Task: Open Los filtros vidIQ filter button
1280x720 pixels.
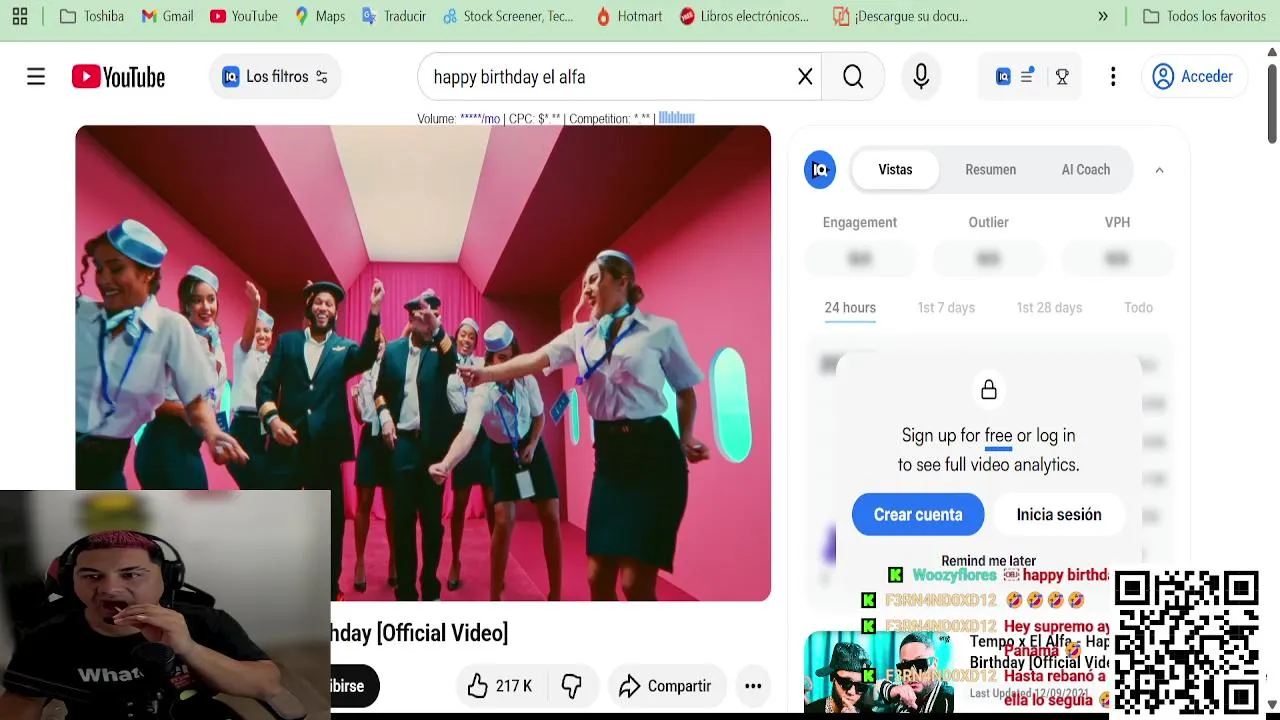Action: [x=275, y=77]
